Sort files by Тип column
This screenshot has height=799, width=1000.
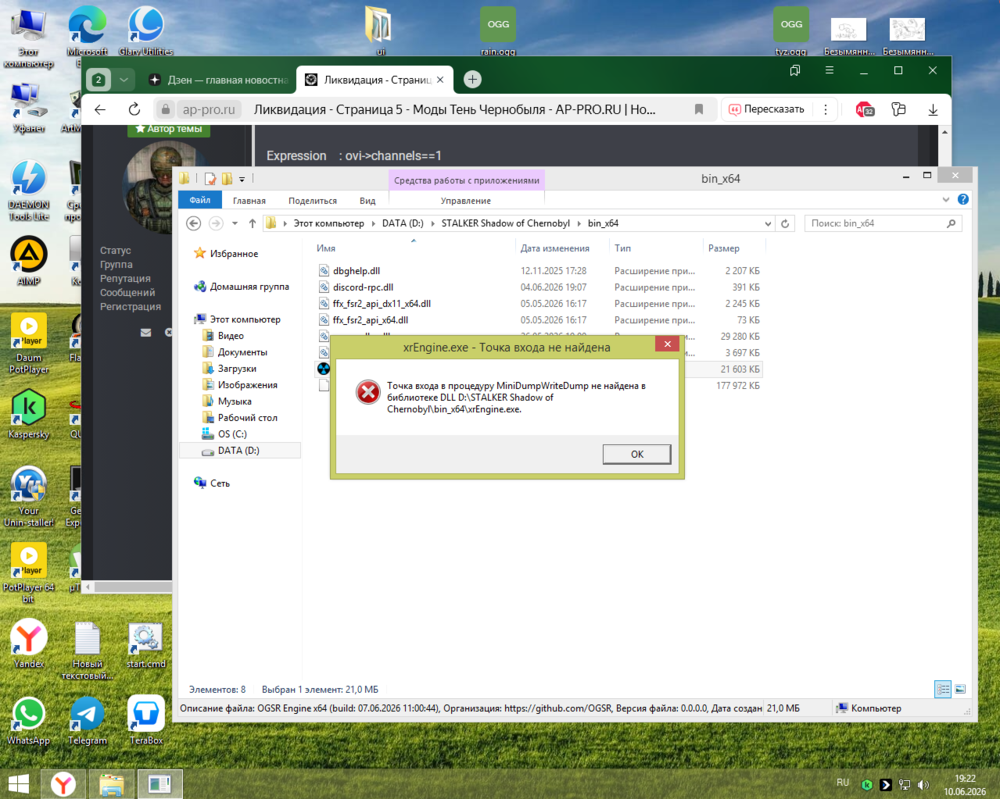click(622, 248)
